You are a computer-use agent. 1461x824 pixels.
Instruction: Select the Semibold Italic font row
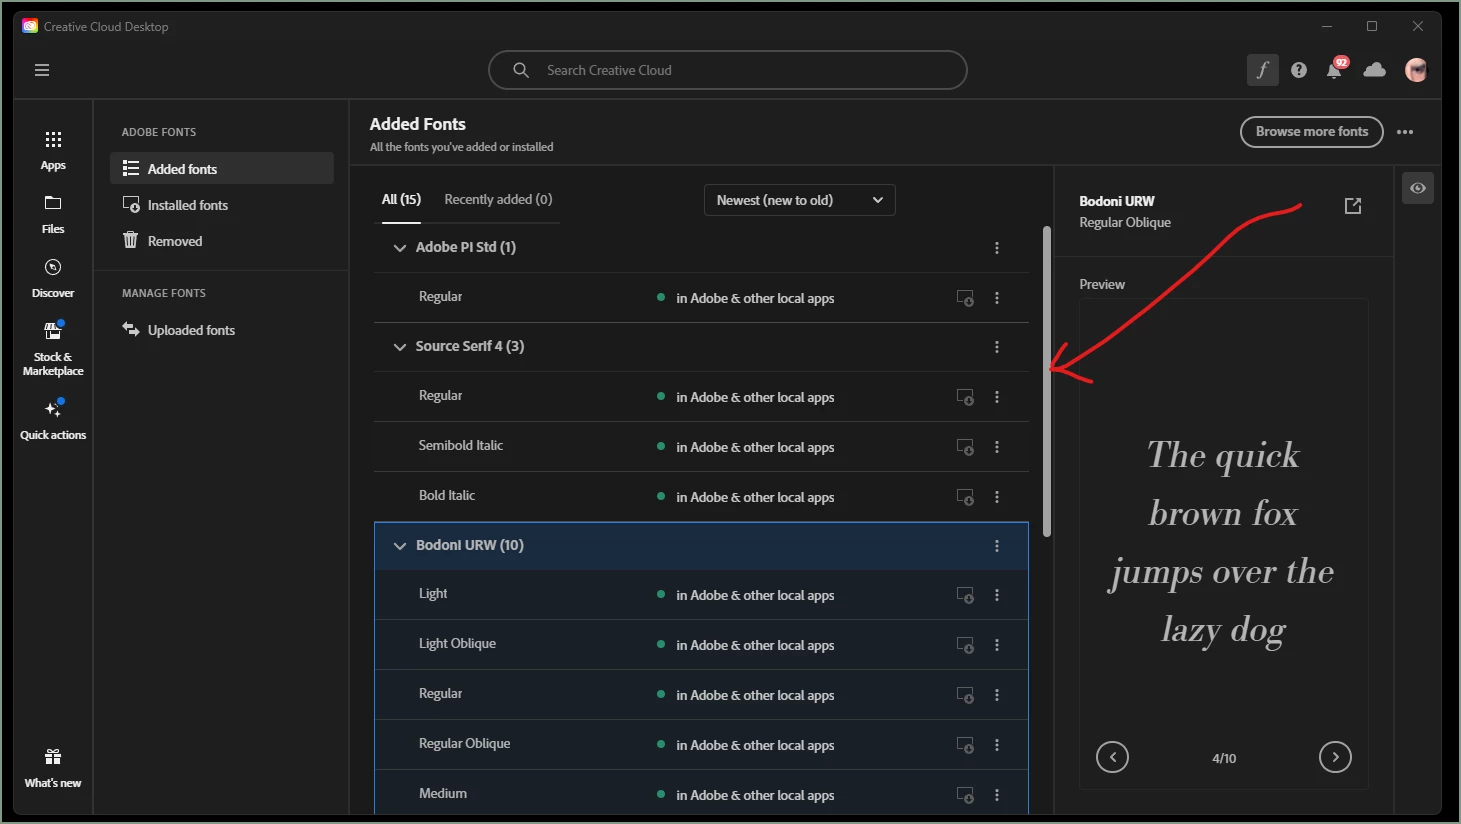click(701, 447)
